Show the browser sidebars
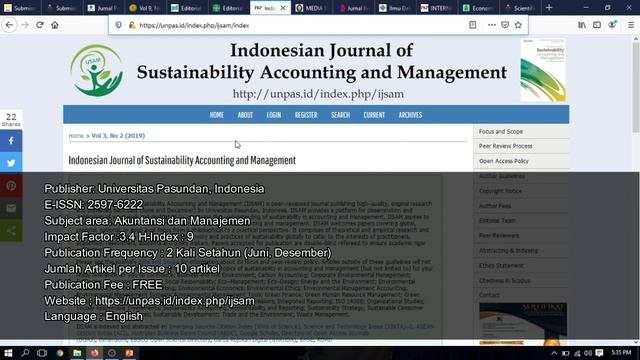640x360 pixels. pos(597,25)
